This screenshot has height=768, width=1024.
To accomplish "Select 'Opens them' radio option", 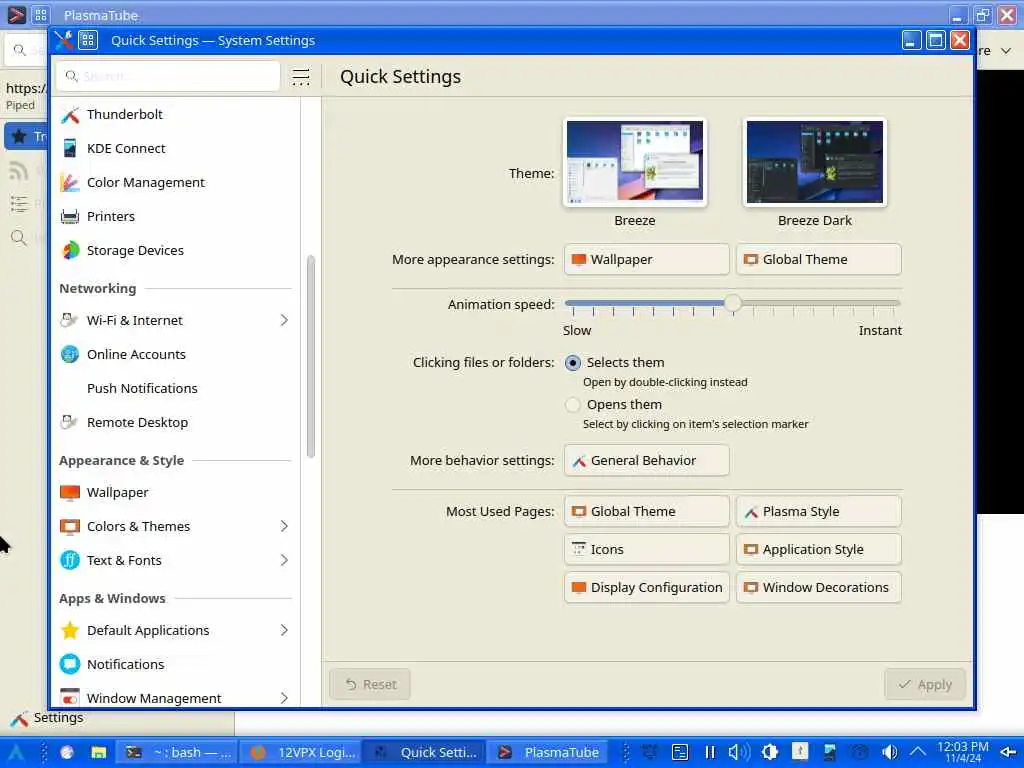I will click(573, 404).
